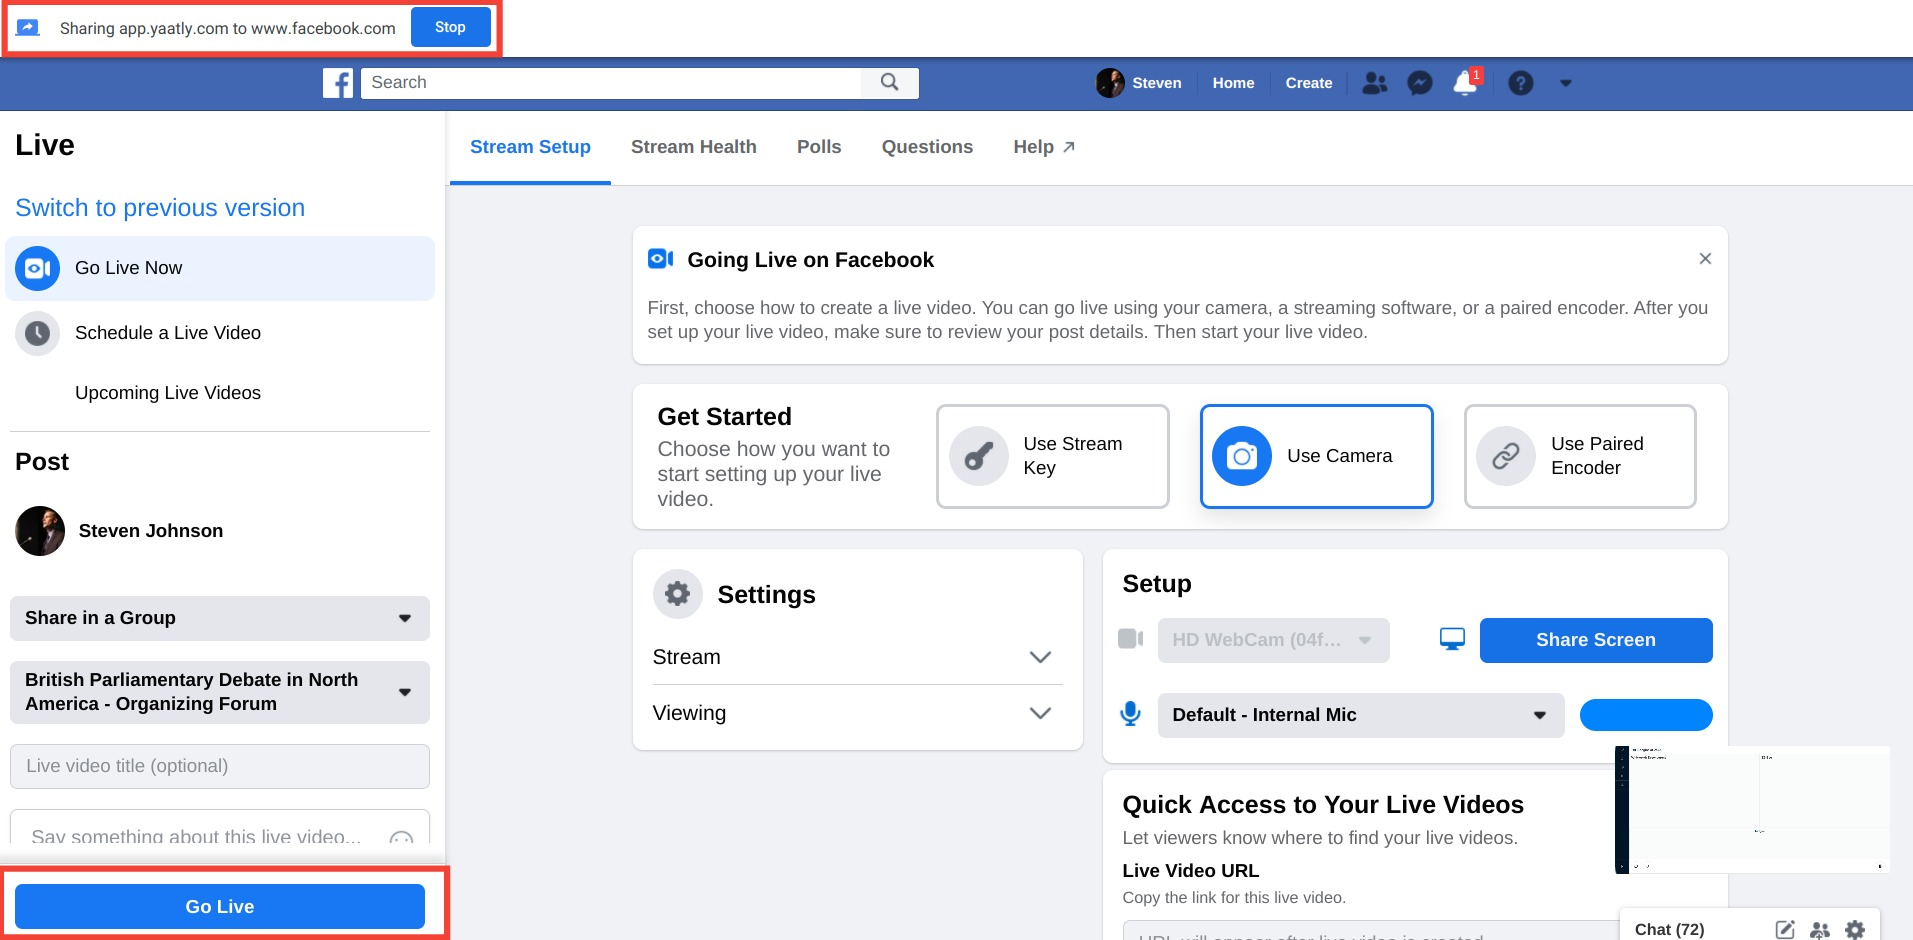Open the Messenger icon
The height and width of the screenshot is (940, 1913).
pyautogui.click(x=1420, y=83)
